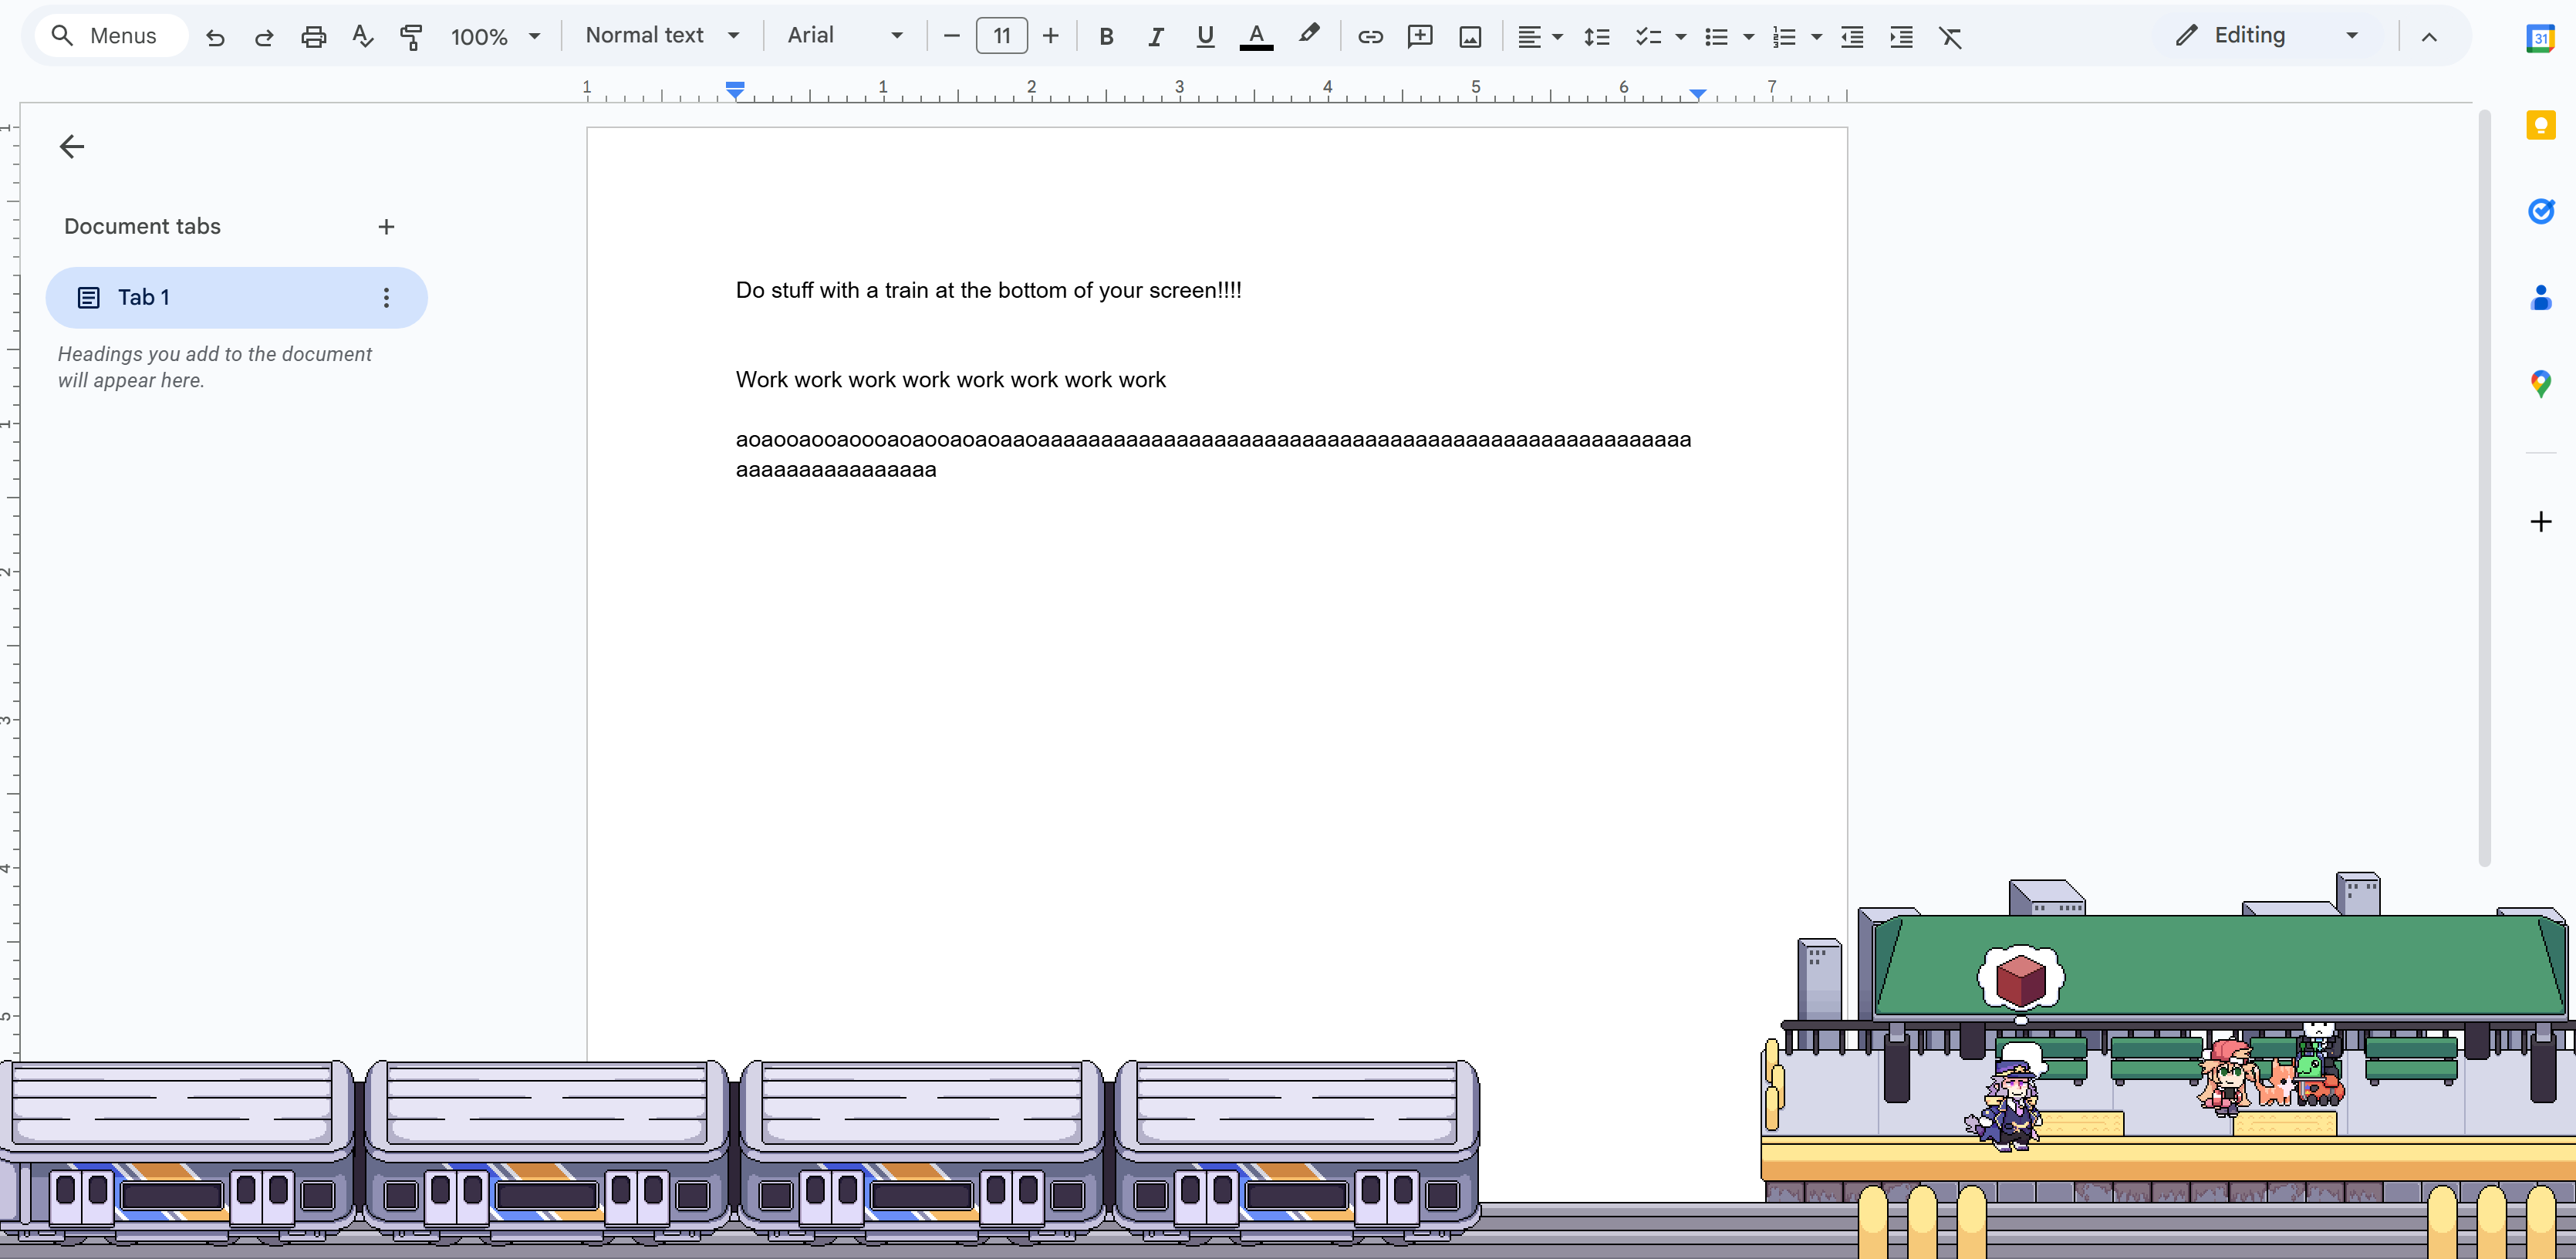The height and width of the screenshot is (1259, 2576).
Task: Close the tabs panel with back arrow
Action: click(71, 147)
